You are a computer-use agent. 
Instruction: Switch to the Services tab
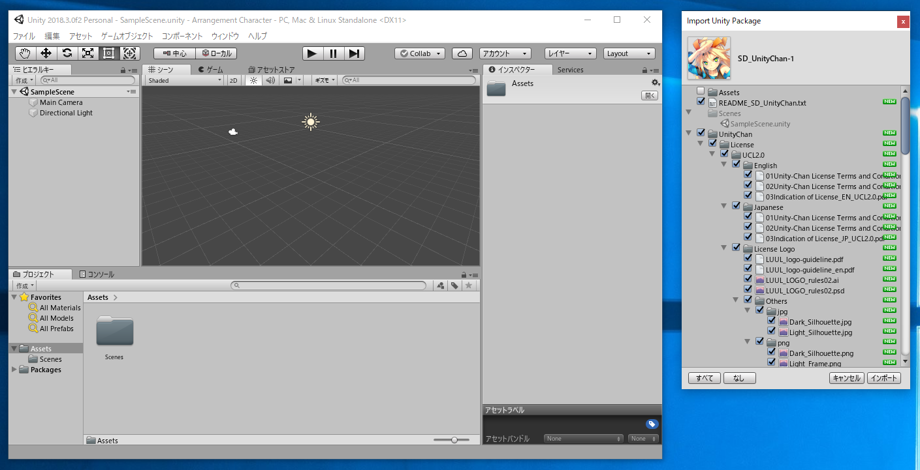click(570, 69)
